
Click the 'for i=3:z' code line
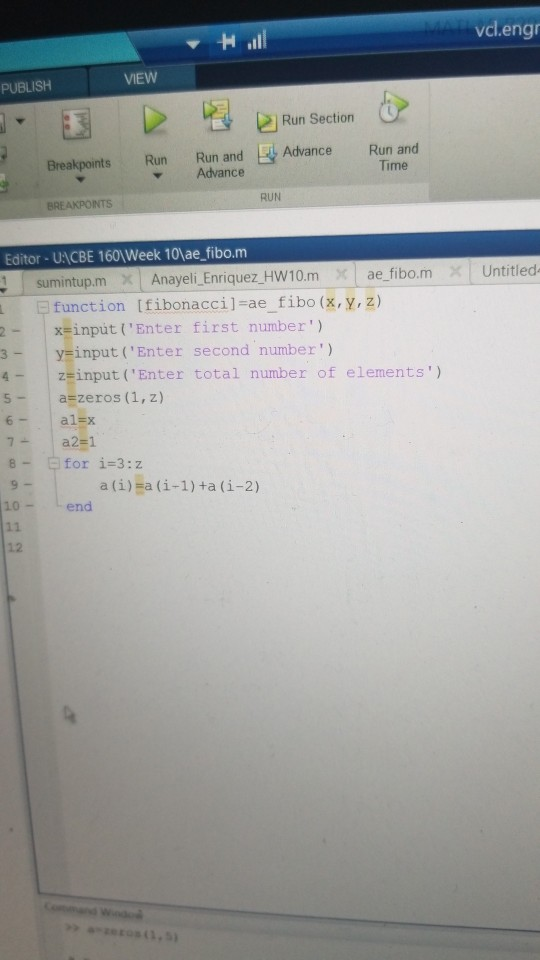pyautogui.click(x=103, y=463)
